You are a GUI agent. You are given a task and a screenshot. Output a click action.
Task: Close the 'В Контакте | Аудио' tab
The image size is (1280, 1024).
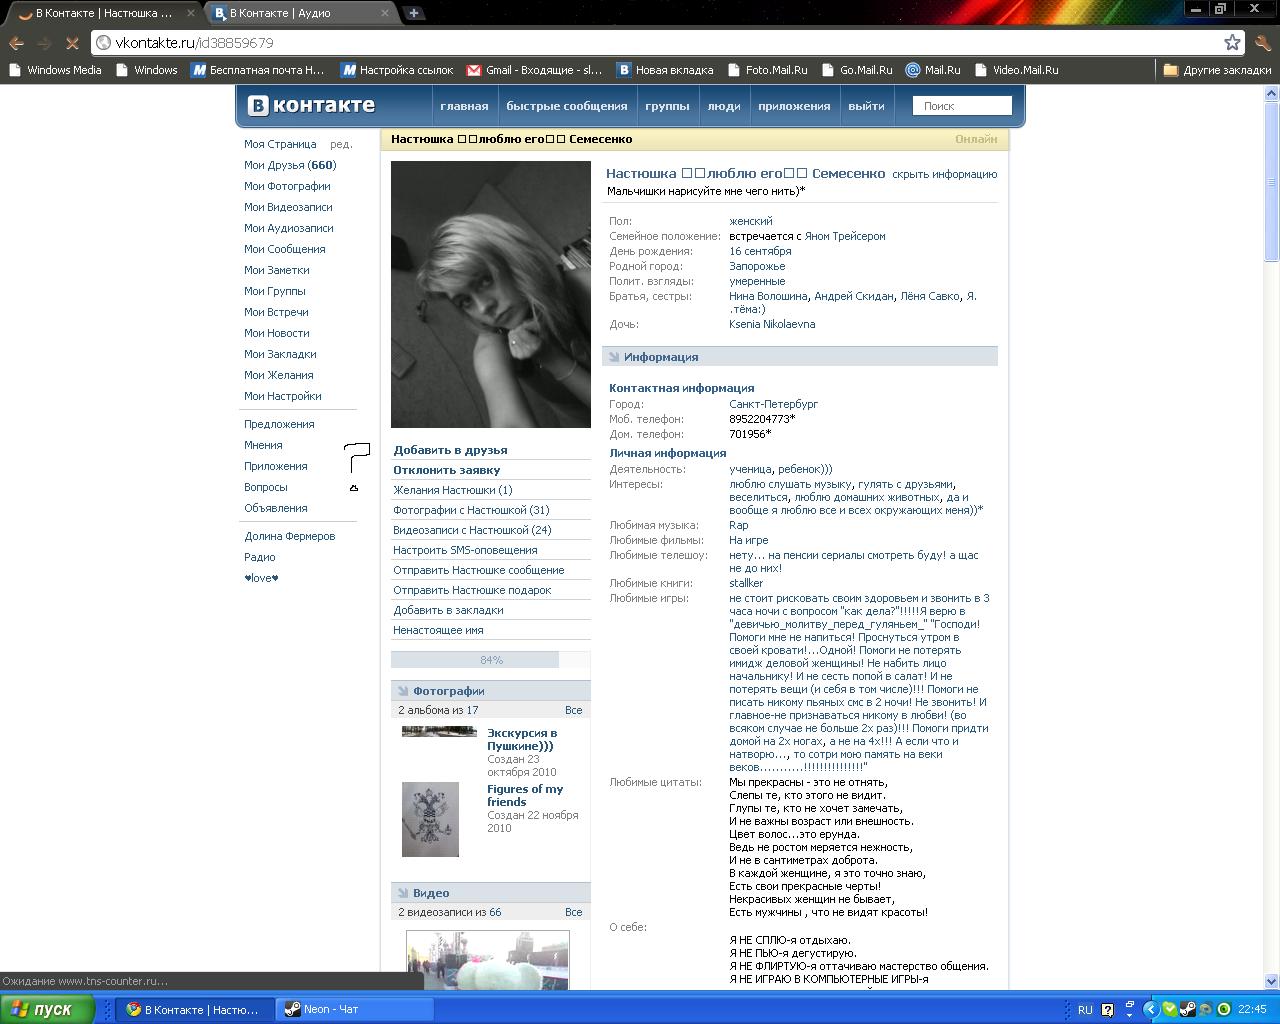(385, 13)
